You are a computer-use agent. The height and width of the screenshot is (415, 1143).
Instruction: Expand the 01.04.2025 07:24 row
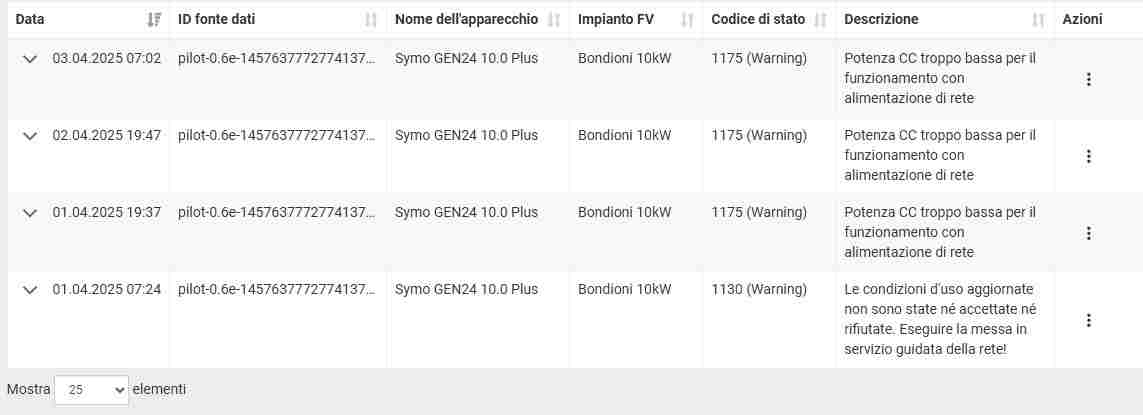tap(30, 290)
